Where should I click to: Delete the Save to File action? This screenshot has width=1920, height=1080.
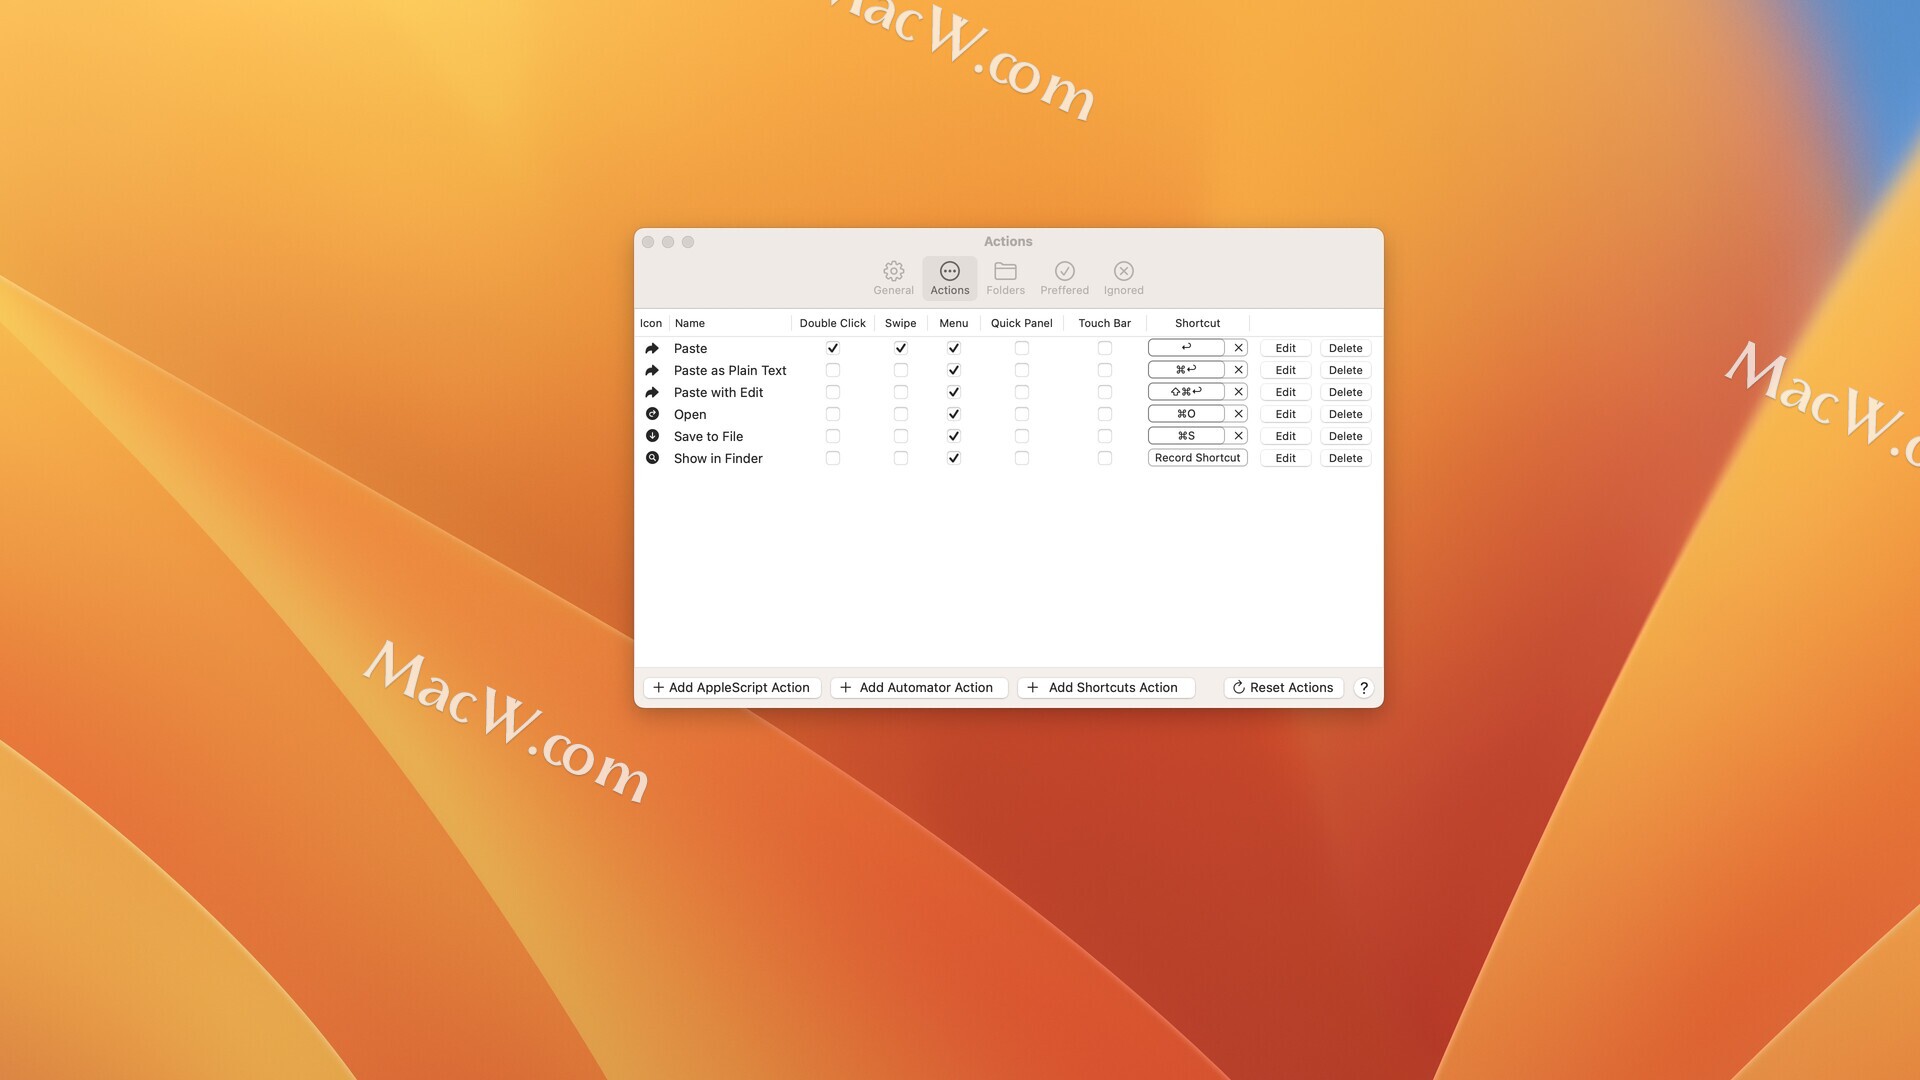click(x=1345, y=436)
